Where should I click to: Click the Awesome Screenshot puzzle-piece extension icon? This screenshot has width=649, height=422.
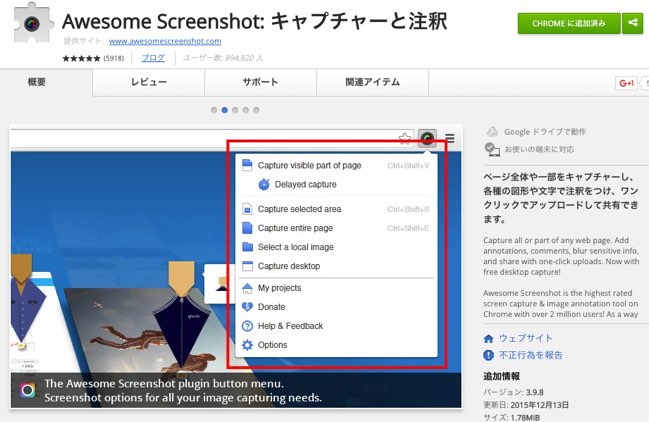click(32, 23)
